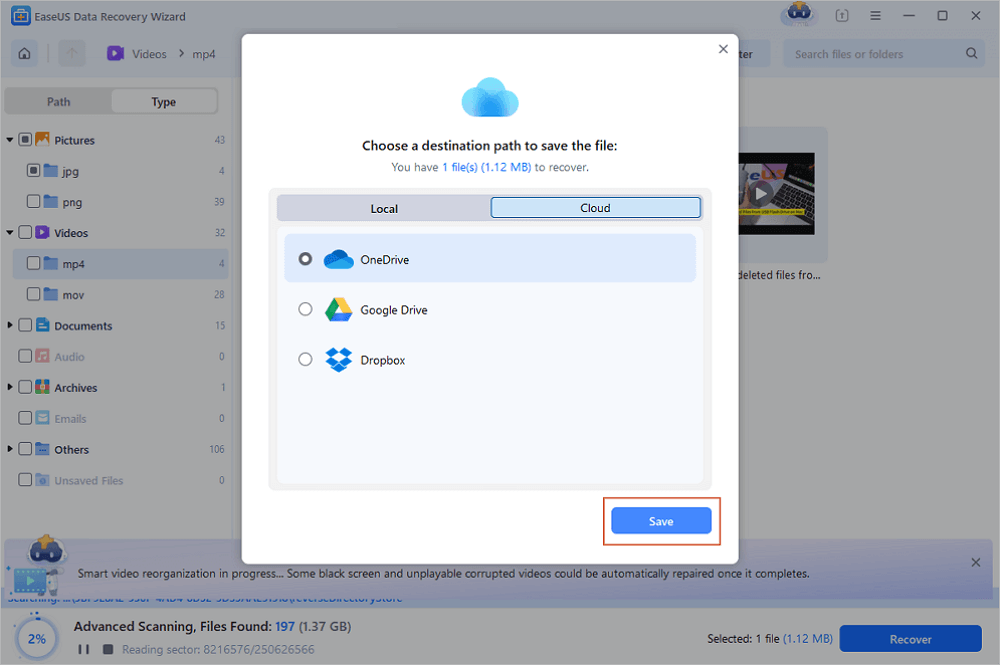1000x665 pixels.
Task: Pause the advanced scanning
Action: tap(84, 649)
